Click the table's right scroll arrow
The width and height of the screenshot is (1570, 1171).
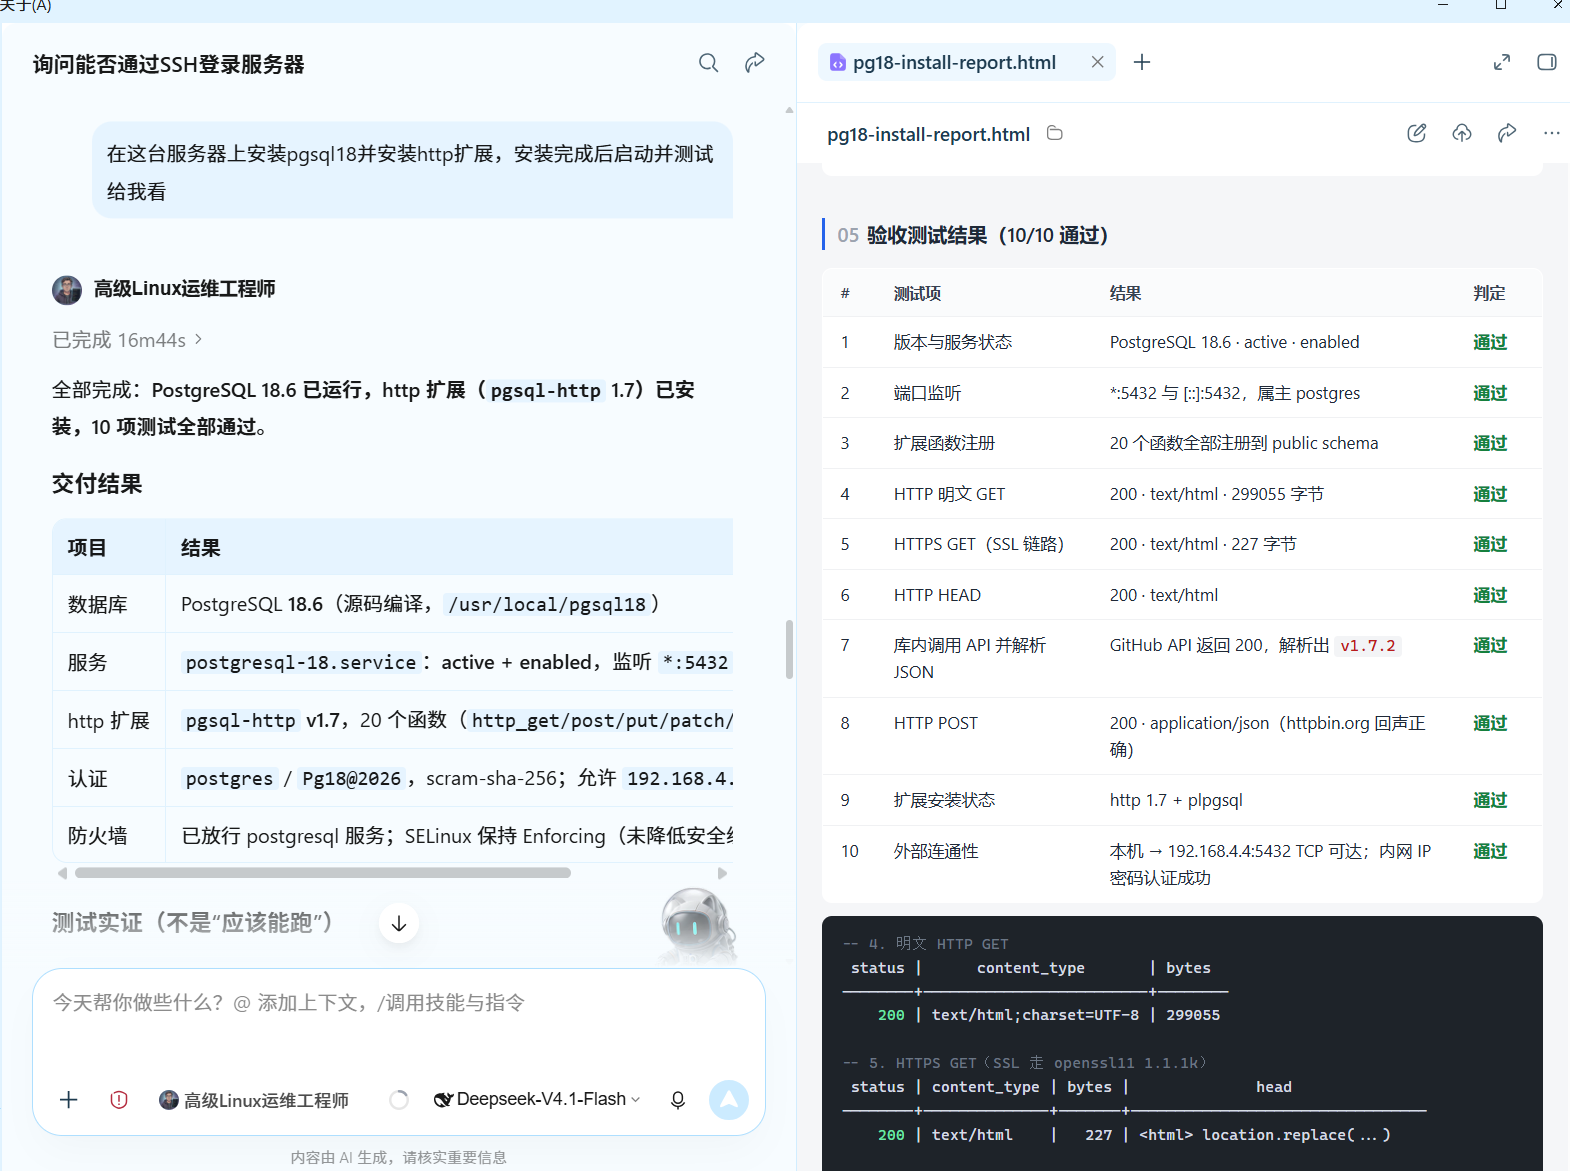(723, 873)
